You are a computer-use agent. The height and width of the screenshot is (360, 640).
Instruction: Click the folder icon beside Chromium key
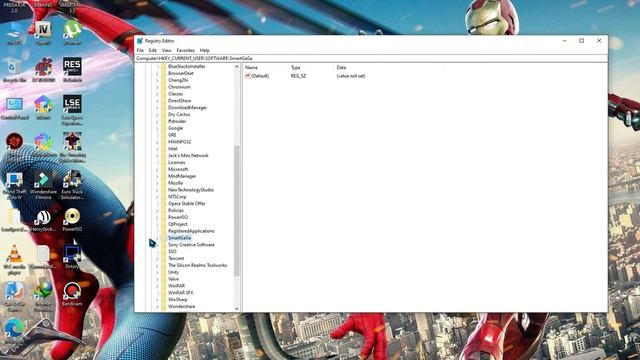coord(163,87)
